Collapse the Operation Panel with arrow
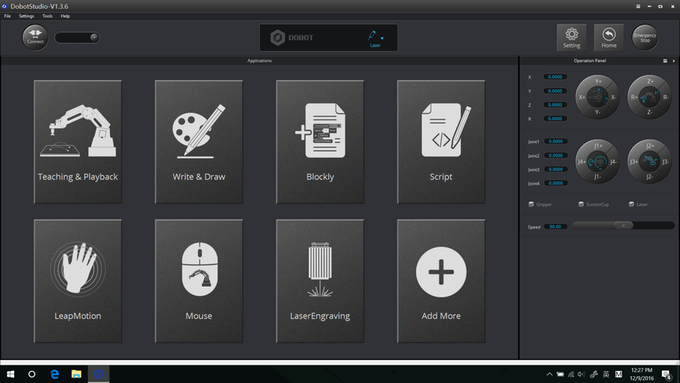 673,61
